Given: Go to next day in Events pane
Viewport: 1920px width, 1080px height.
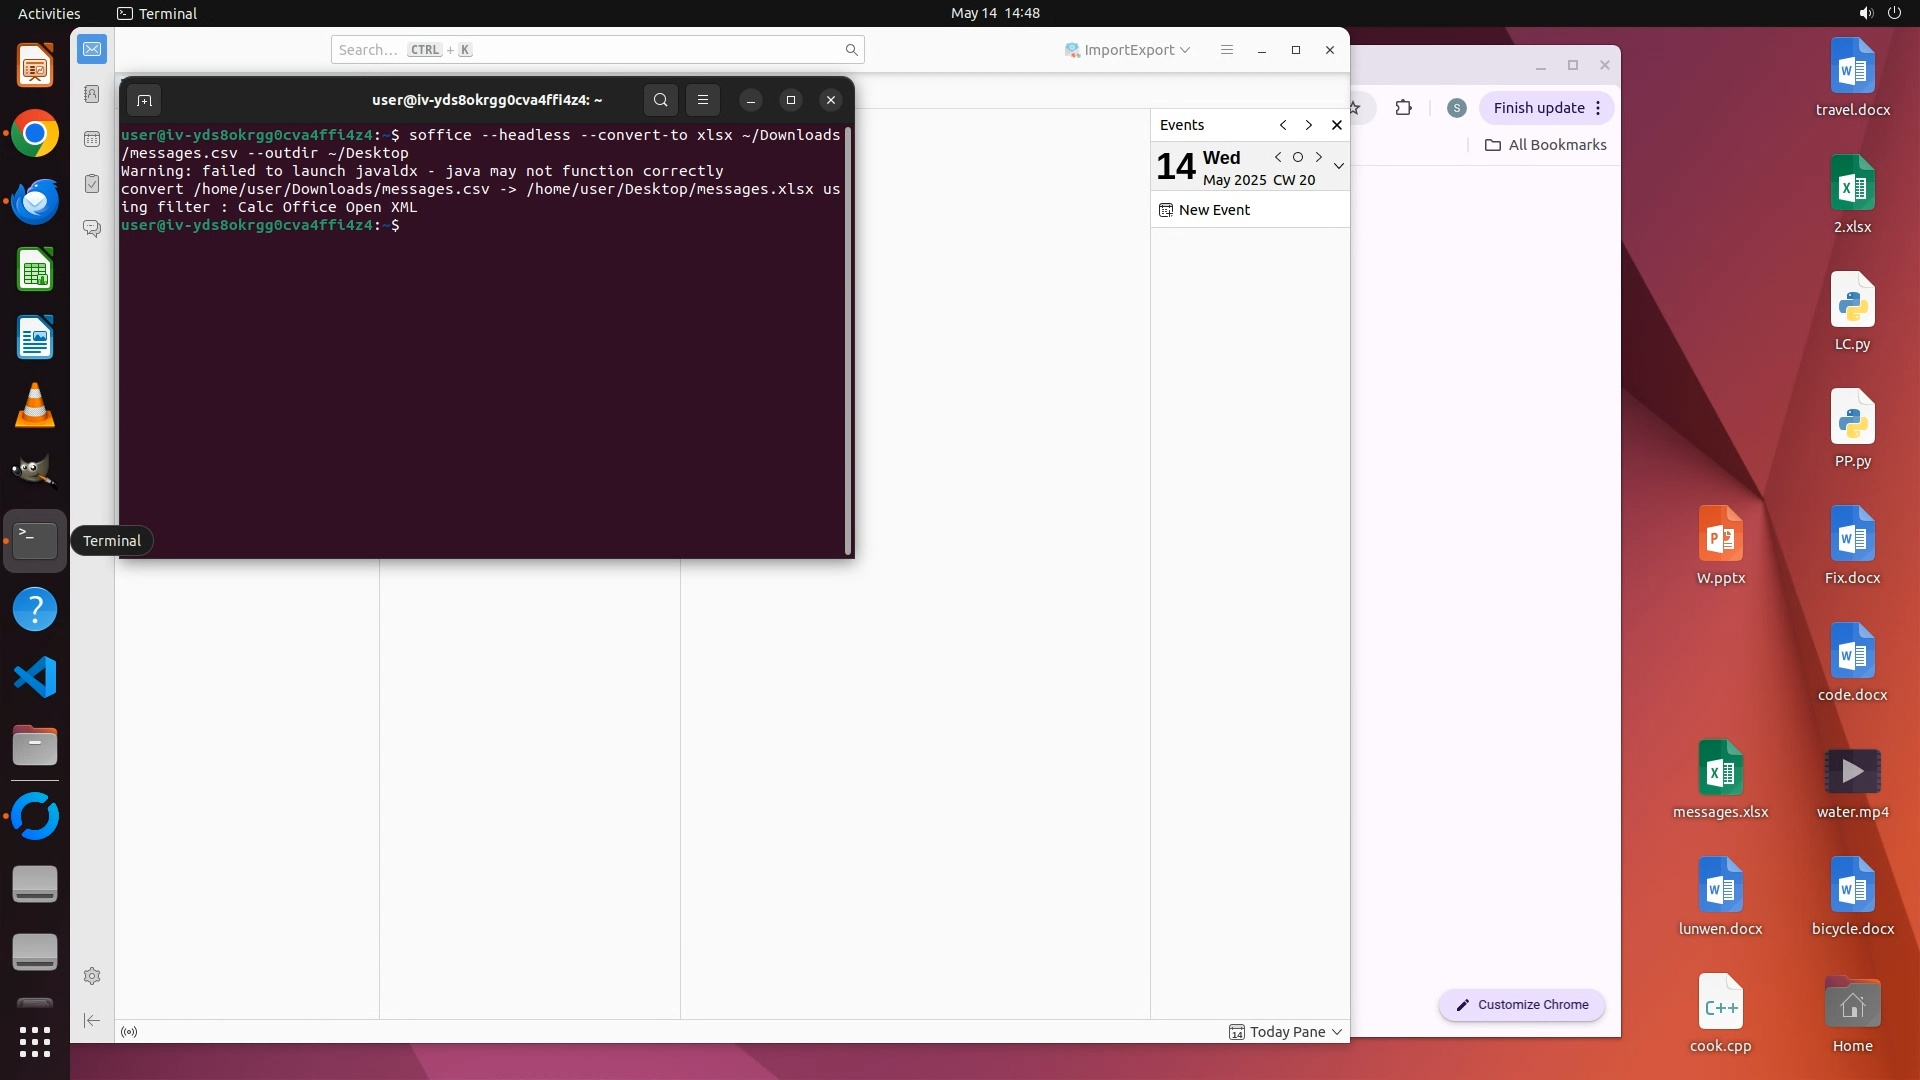Looking at the screenshot, I should (x=1319, y=157).
